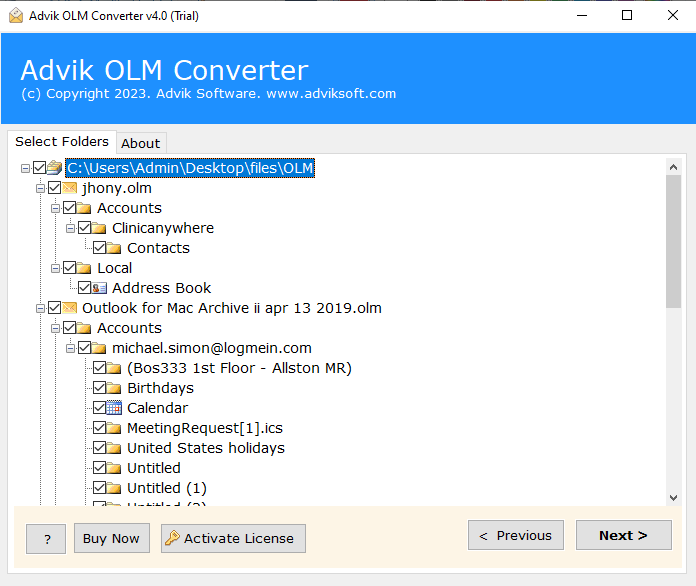Uncheck the Calendar checkbox
696x586 pixels.
tap(100, 408)
